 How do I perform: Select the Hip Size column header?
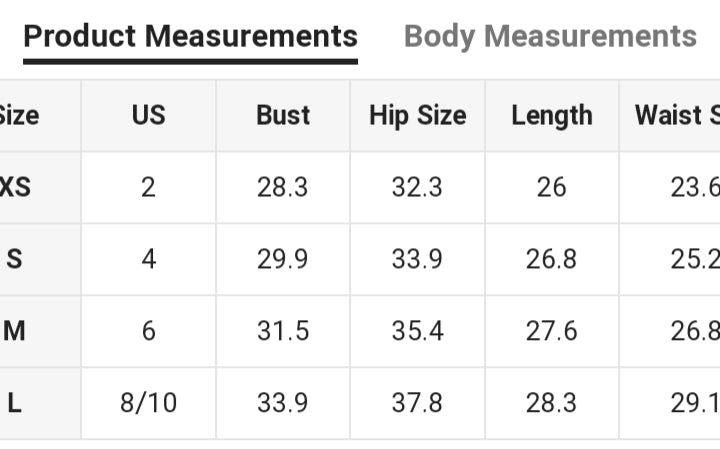[x=417, y=116]
